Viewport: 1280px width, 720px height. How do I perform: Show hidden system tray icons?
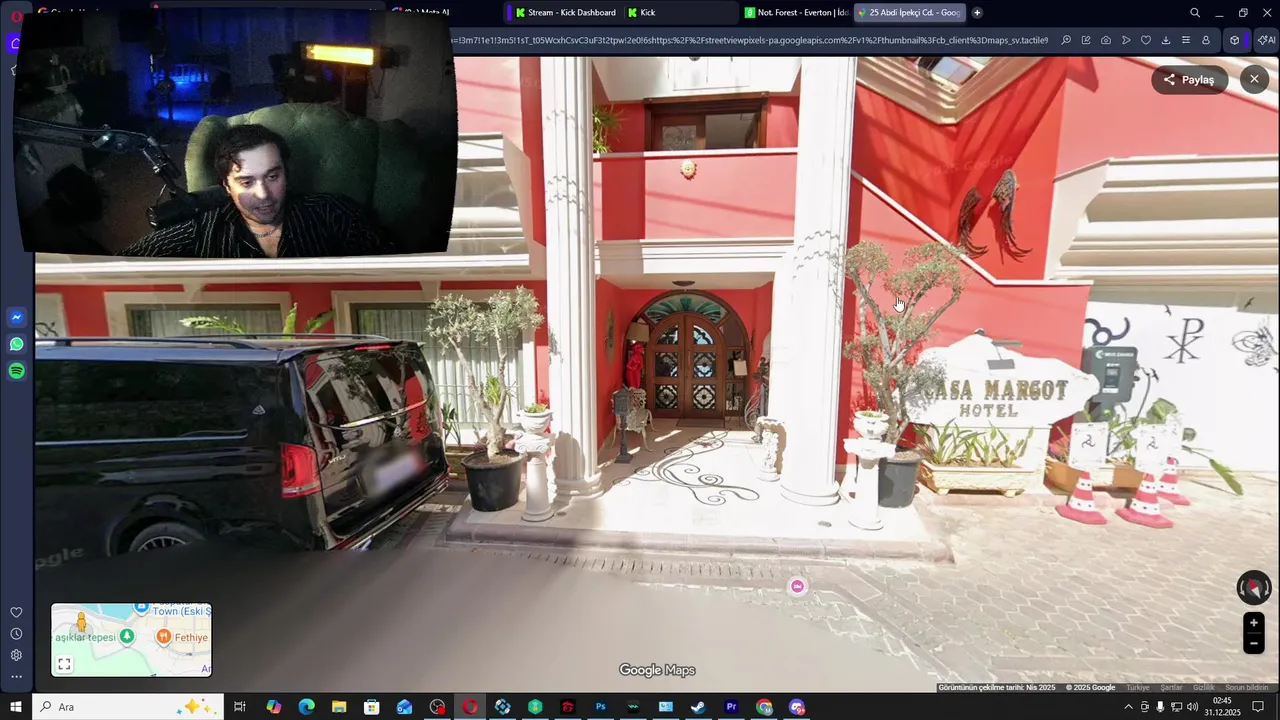1129,707
